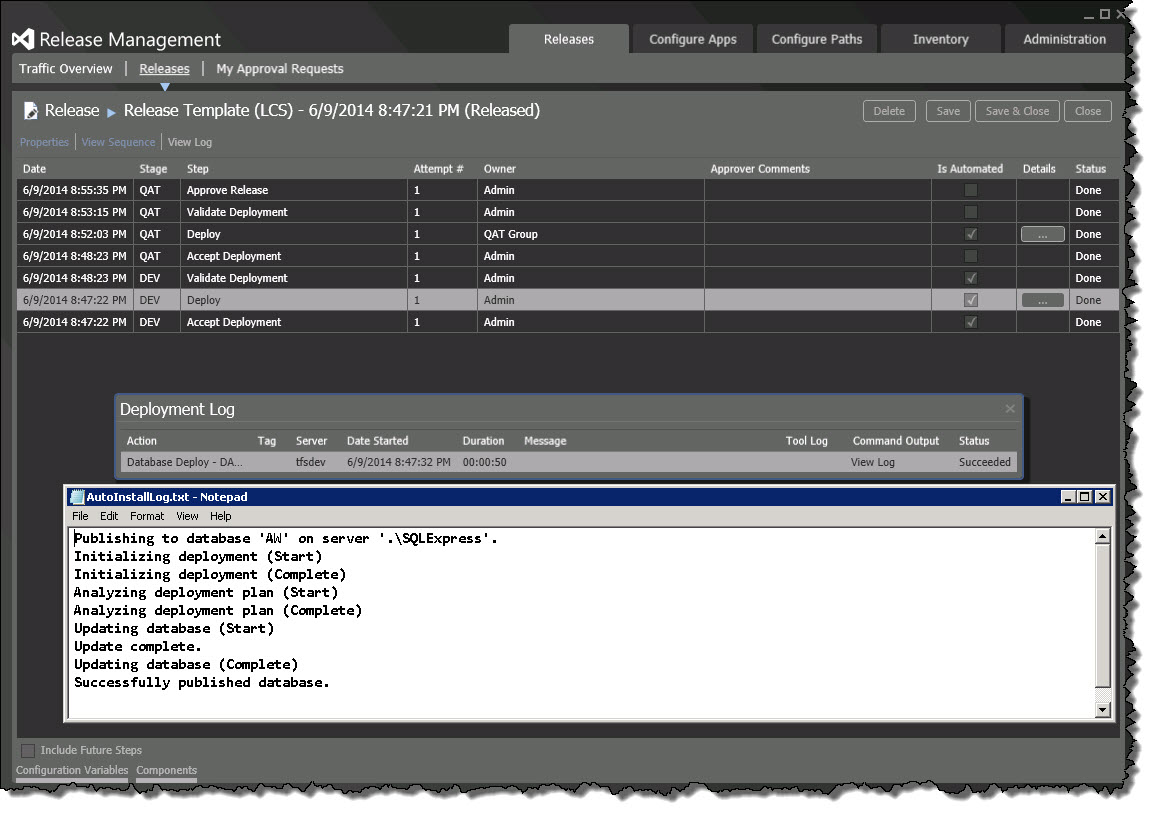1155x813 pixels.
Task: Close the Deployment Log popup
Action: tap(1010, 409)
